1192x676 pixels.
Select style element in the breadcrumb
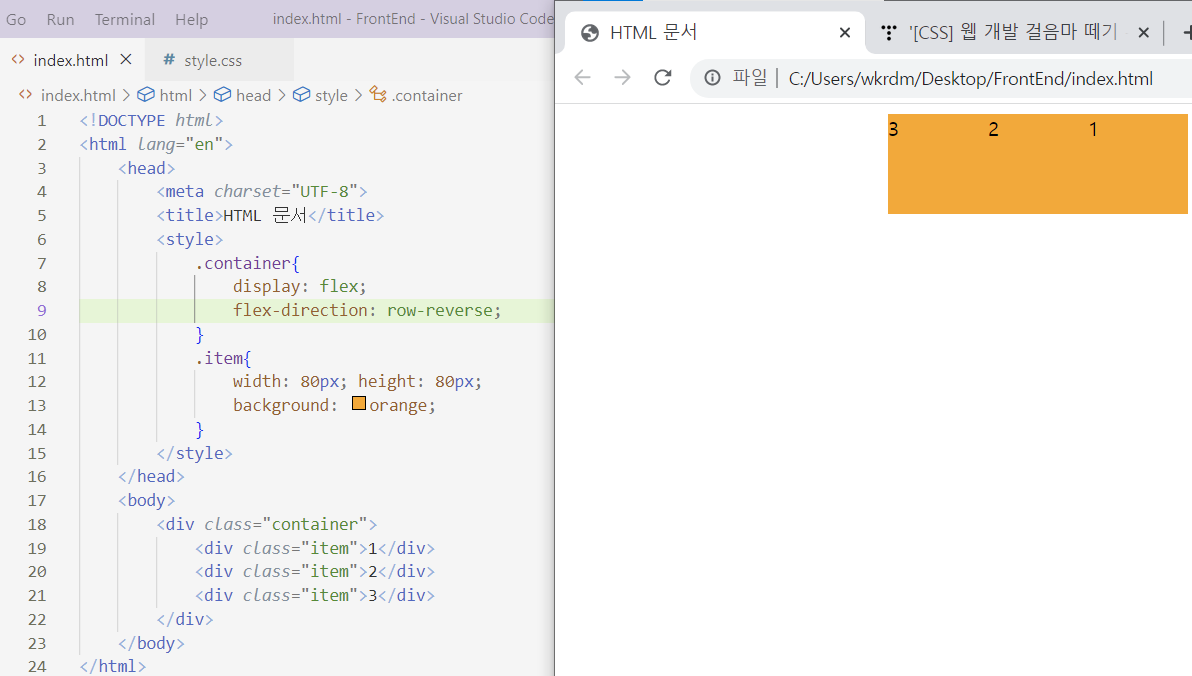click(x=331, y=95)
